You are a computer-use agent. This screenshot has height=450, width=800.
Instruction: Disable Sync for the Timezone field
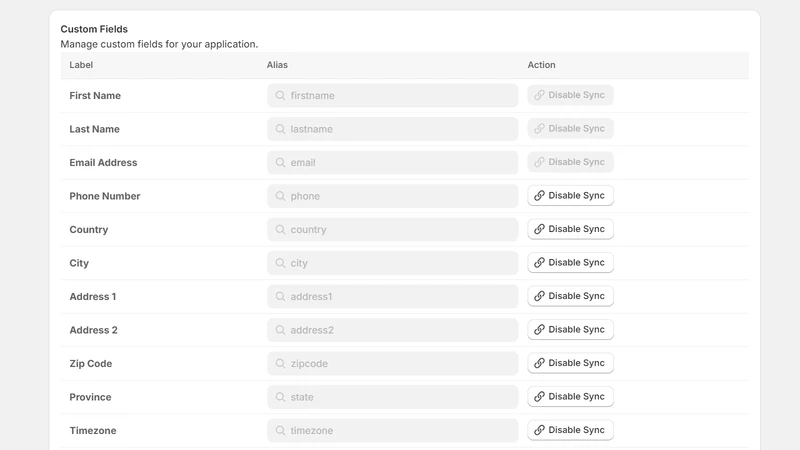[570, 430]
